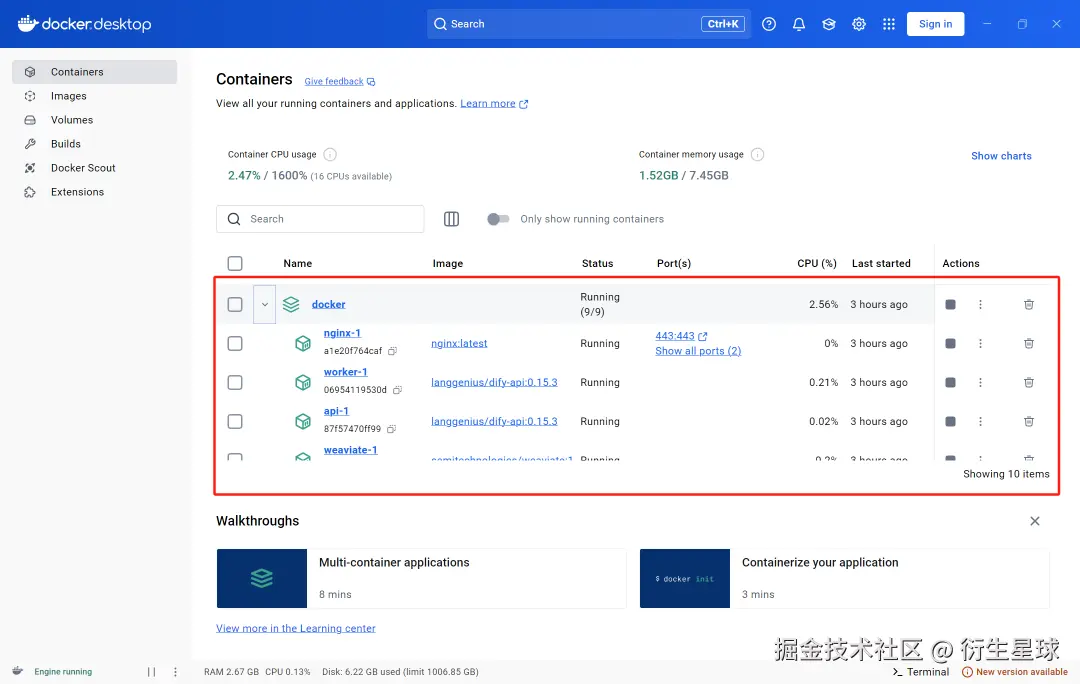Click the Sign in button
The image size is (1080, 684).
click(935, 24)
